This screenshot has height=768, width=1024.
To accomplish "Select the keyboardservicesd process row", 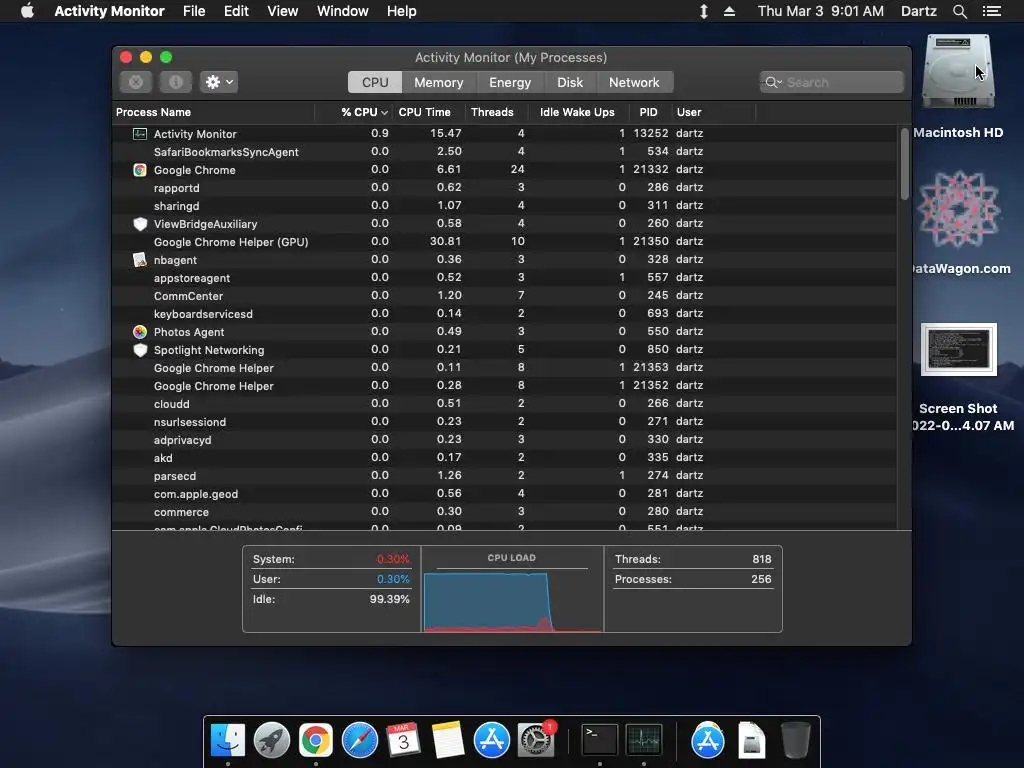I will [x=505, y=313].
